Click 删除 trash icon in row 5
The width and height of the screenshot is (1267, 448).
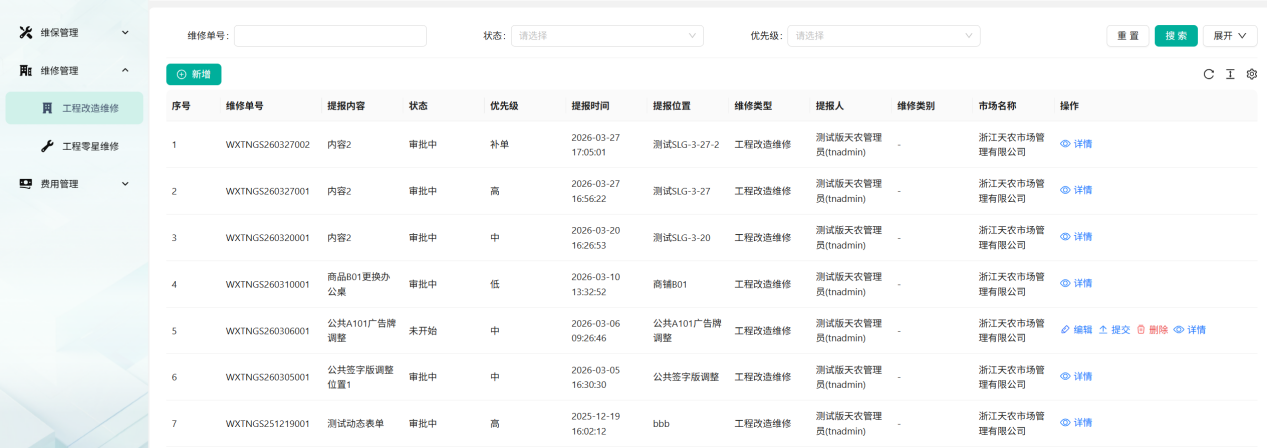[x=1141, y=330]
